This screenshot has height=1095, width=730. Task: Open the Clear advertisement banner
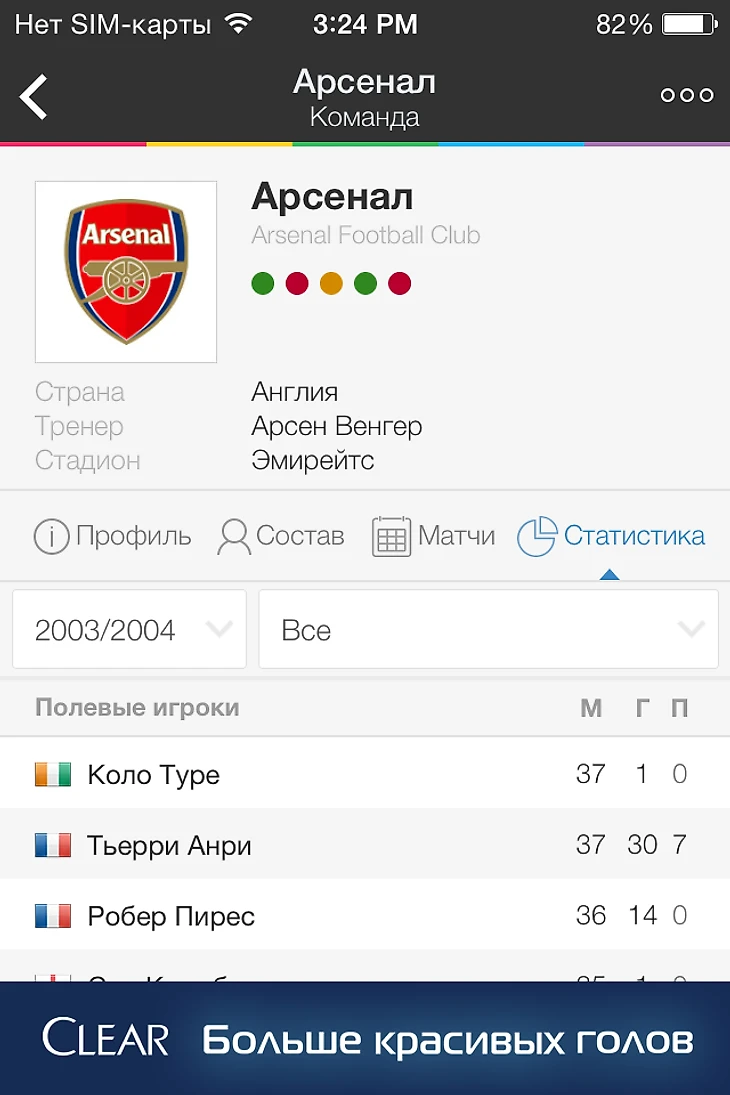click(x=365, y=1039)
